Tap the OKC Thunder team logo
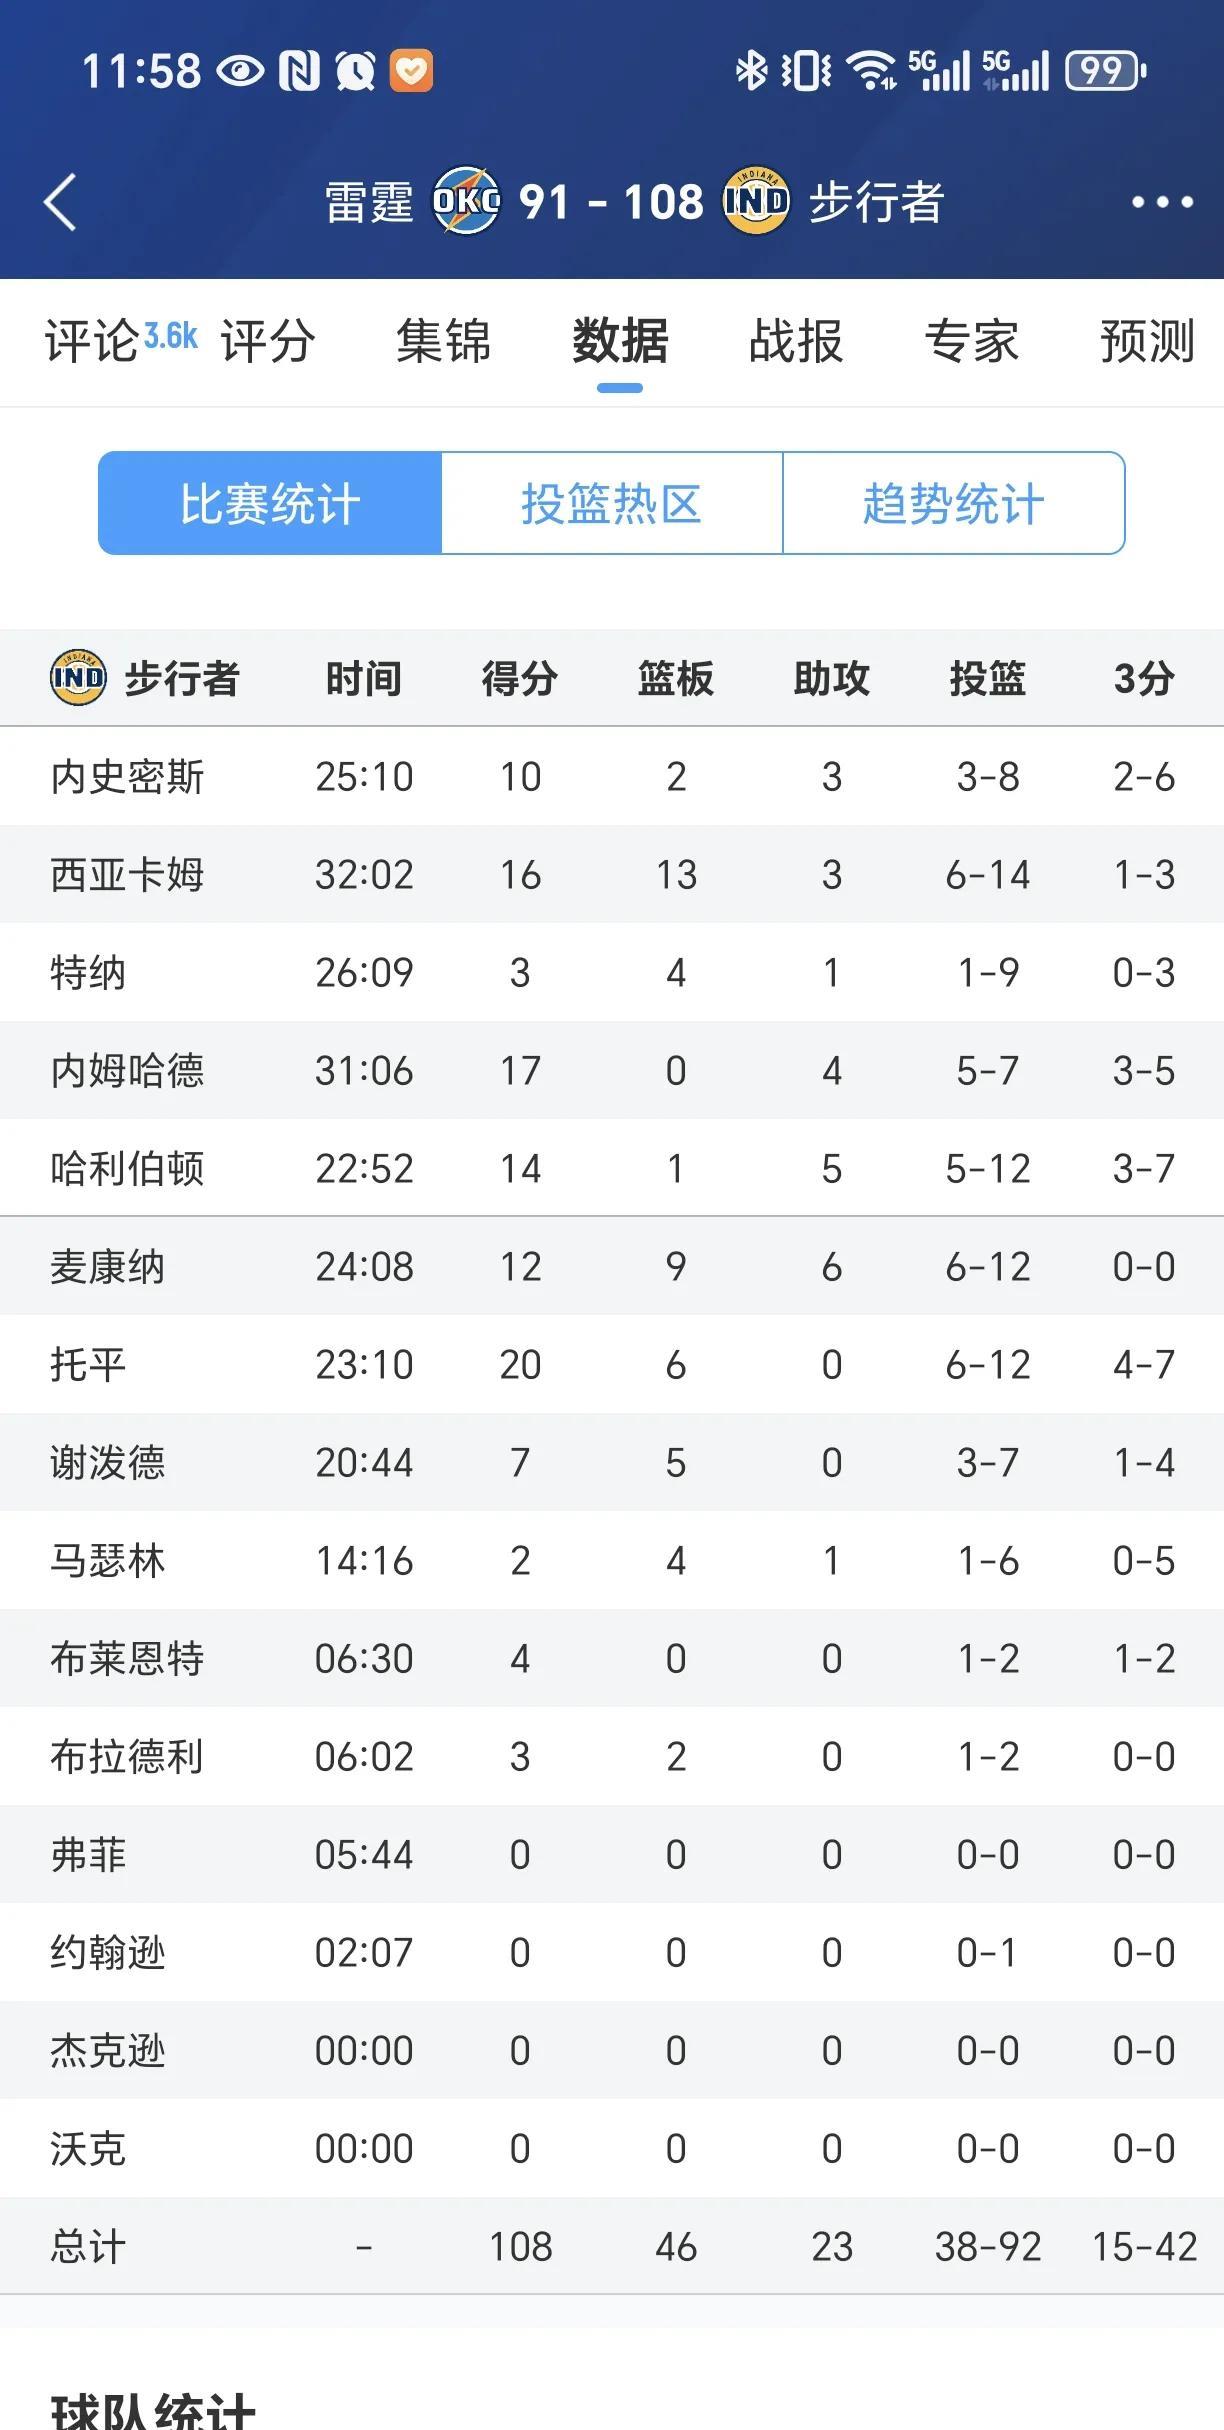1224x2430 pixels. (x=466, y=201)
